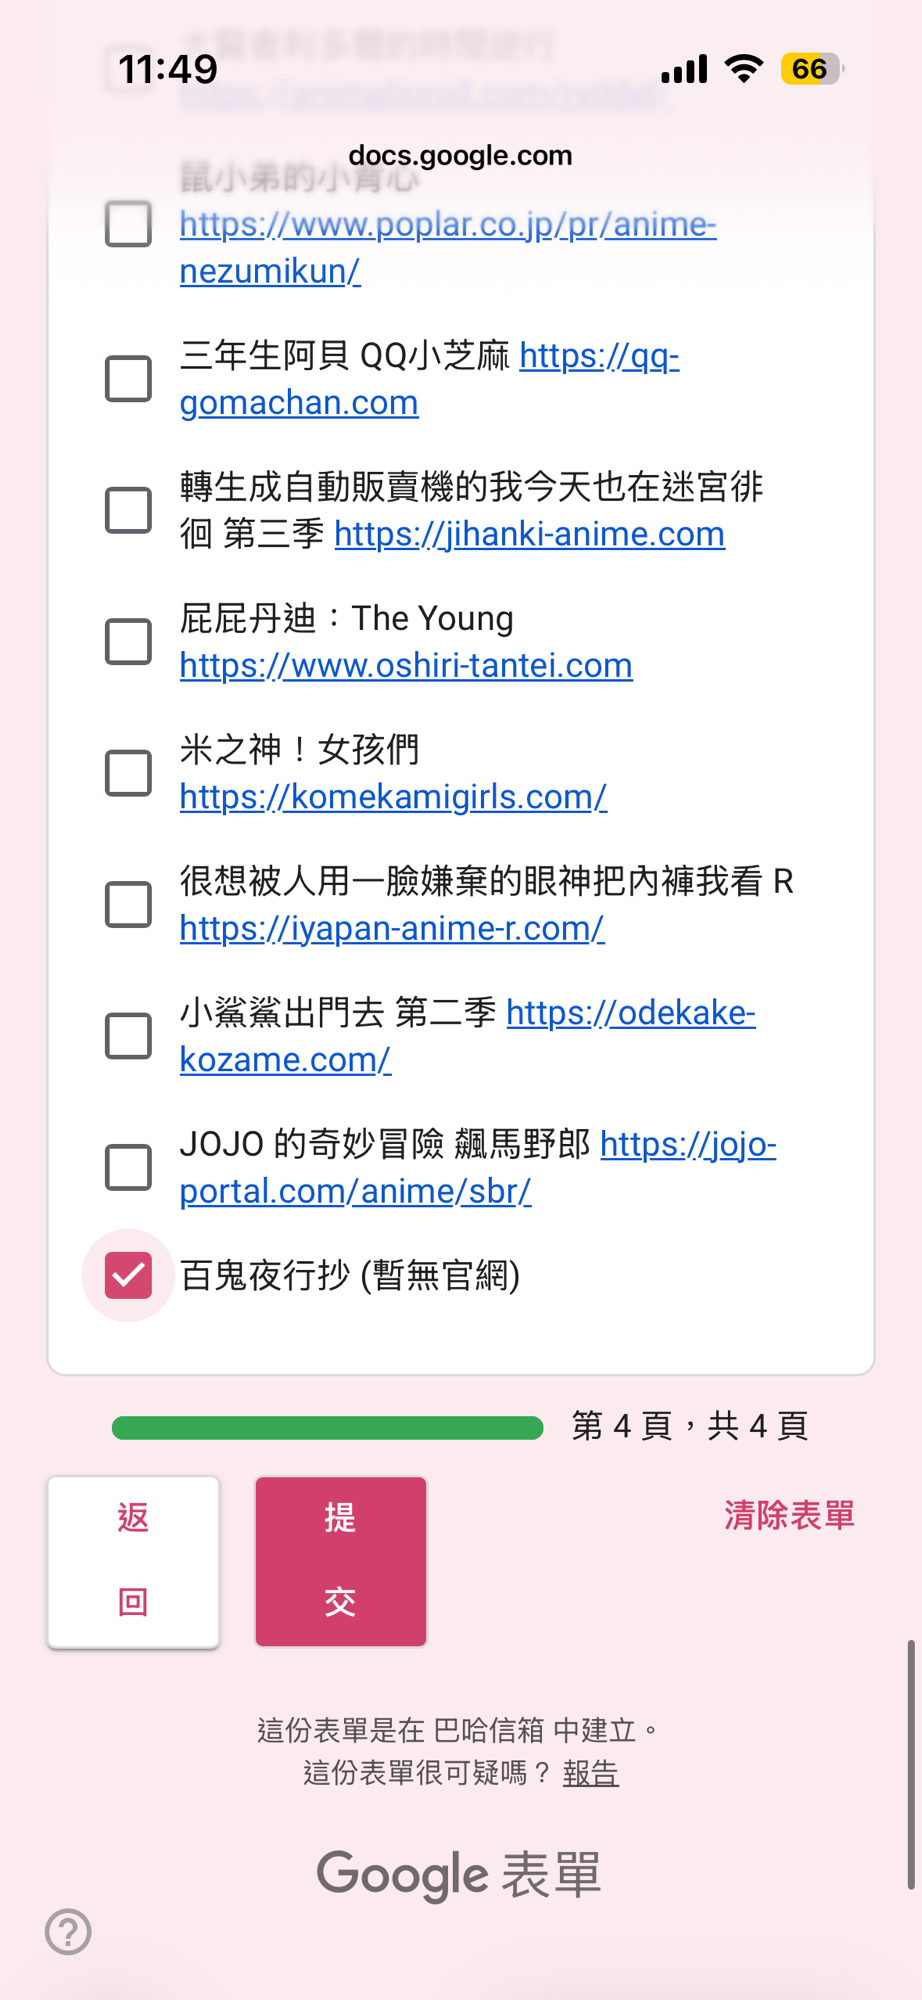Enable the JOJO 的奇妙冒險 飆馬野郎 checkbox
922x2000 pixels.
pos(129,1167)
